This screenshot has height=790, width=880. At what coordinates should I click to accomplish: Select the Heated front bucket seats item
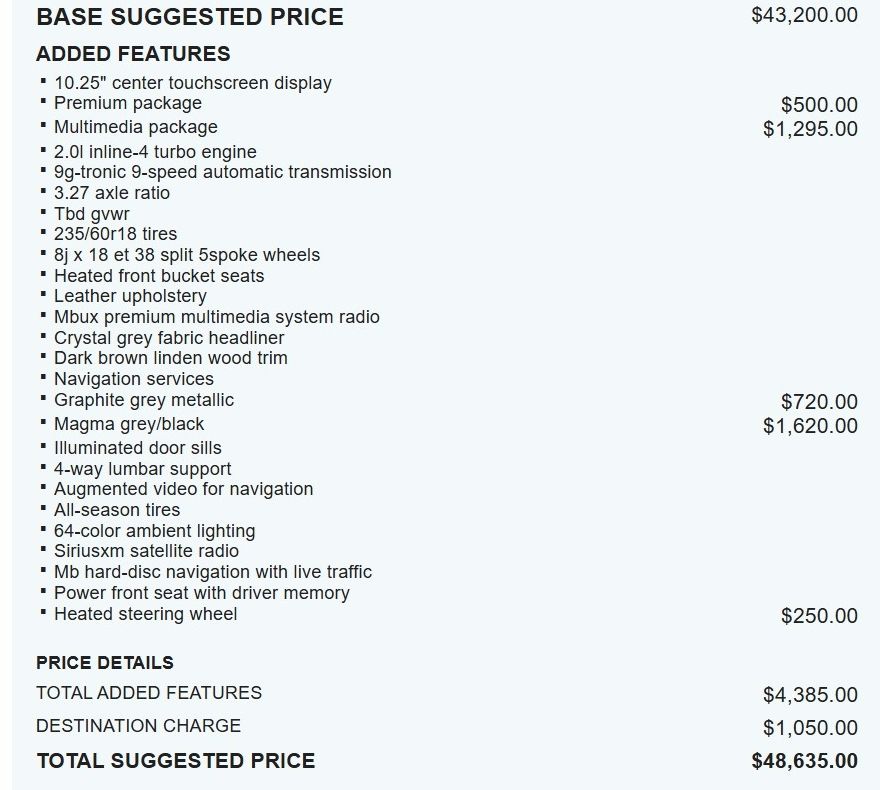click(159, 276)
